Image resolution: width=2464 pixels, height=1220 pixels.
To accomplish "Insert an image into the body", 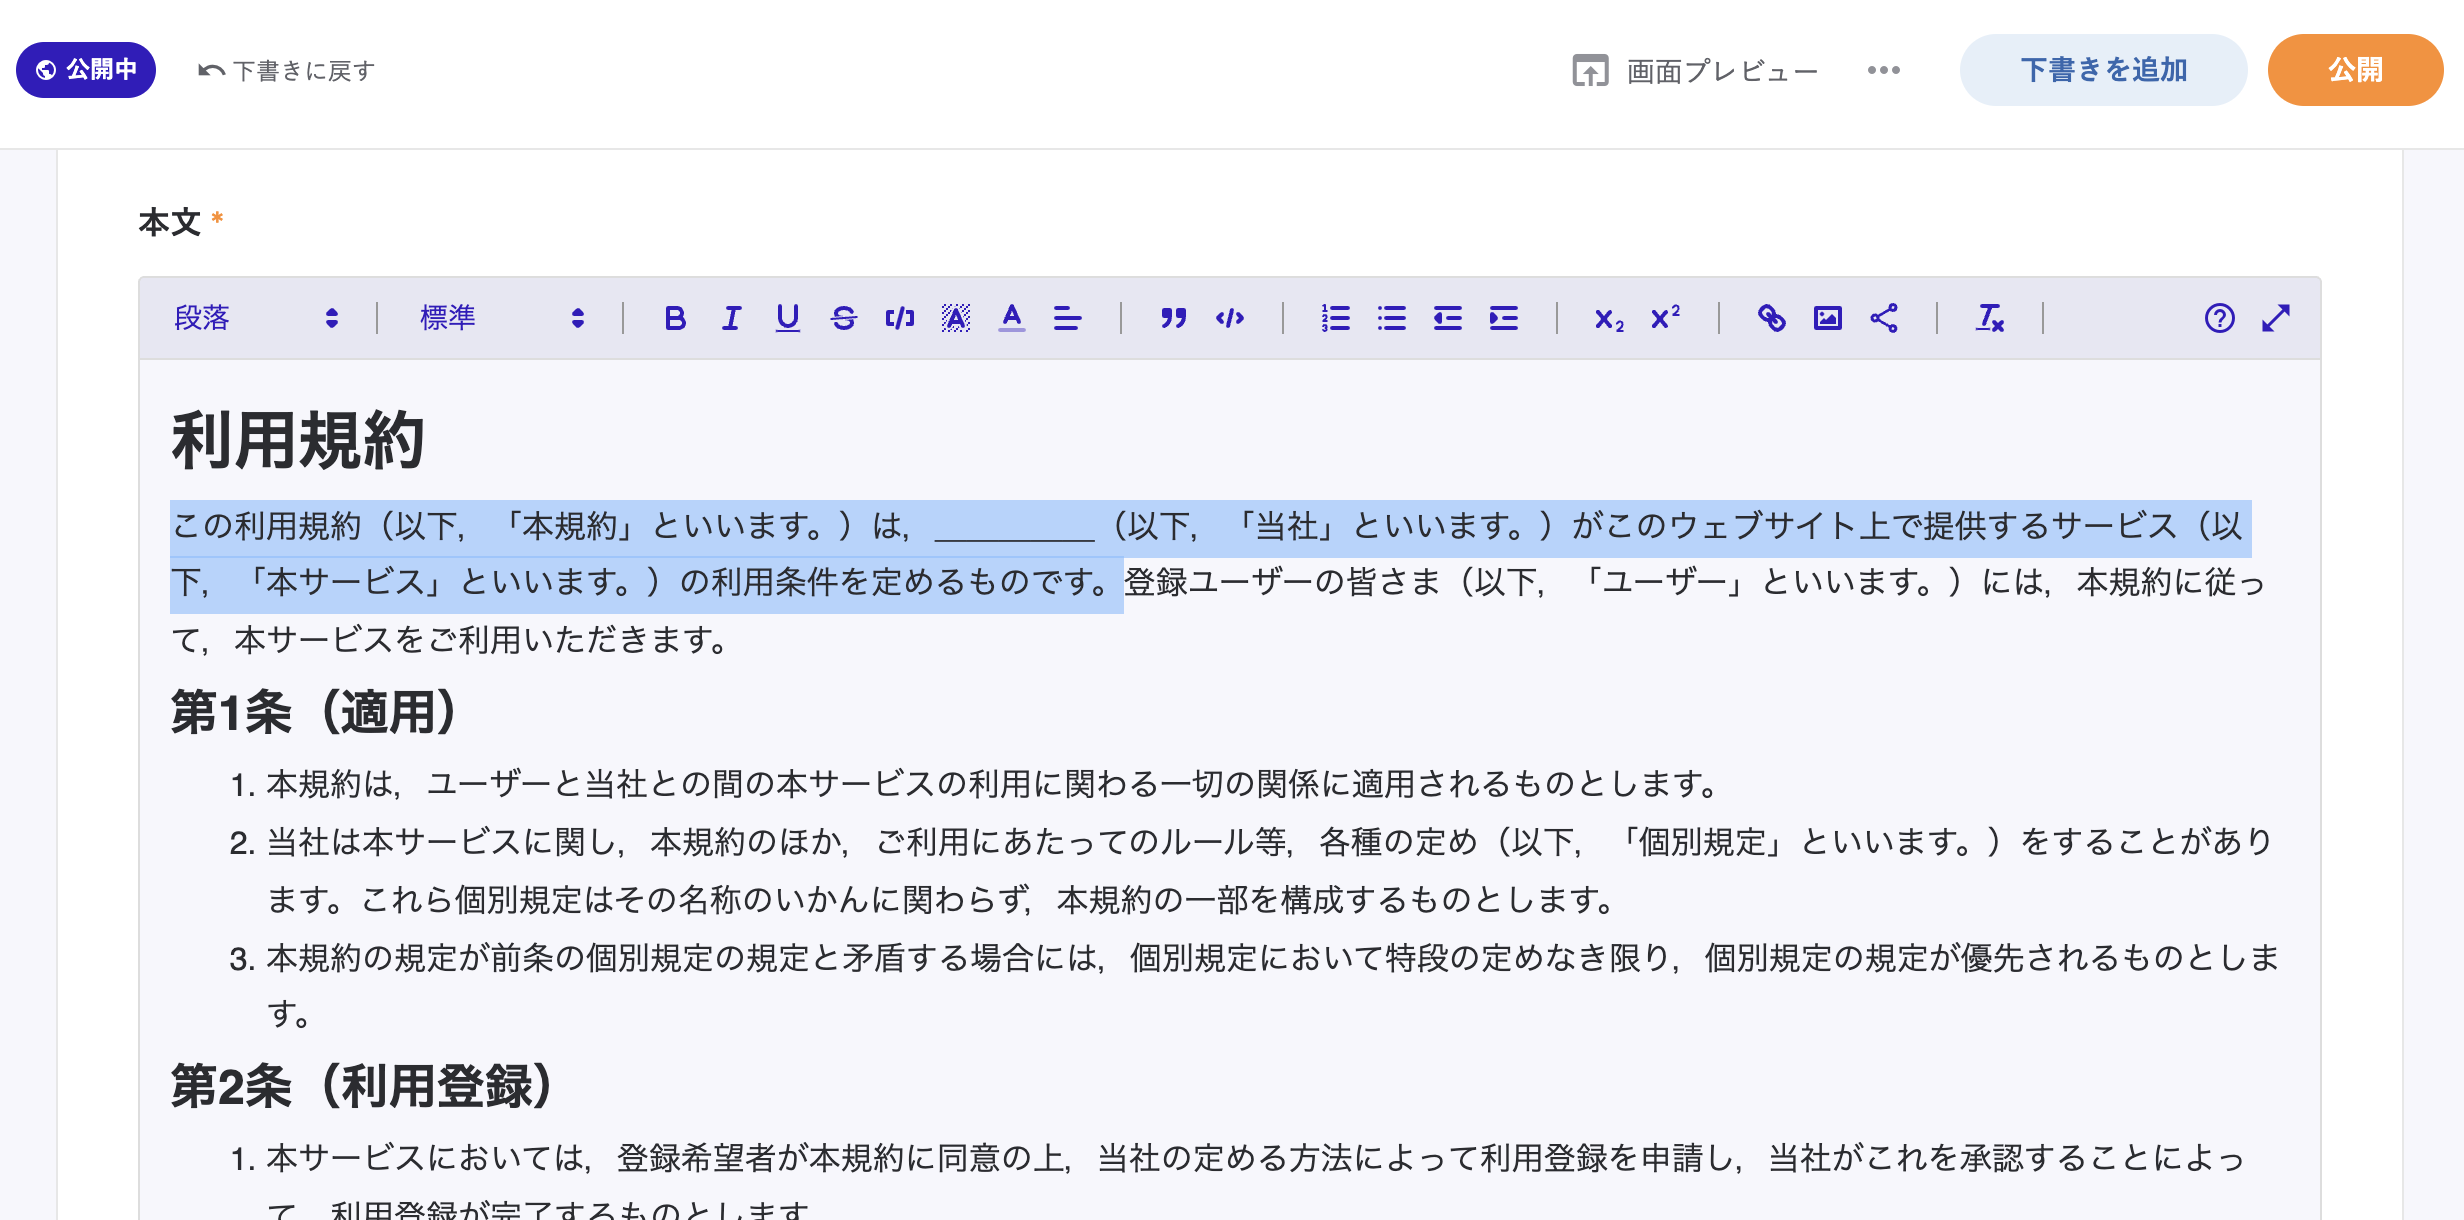I will coord(1827,318).
